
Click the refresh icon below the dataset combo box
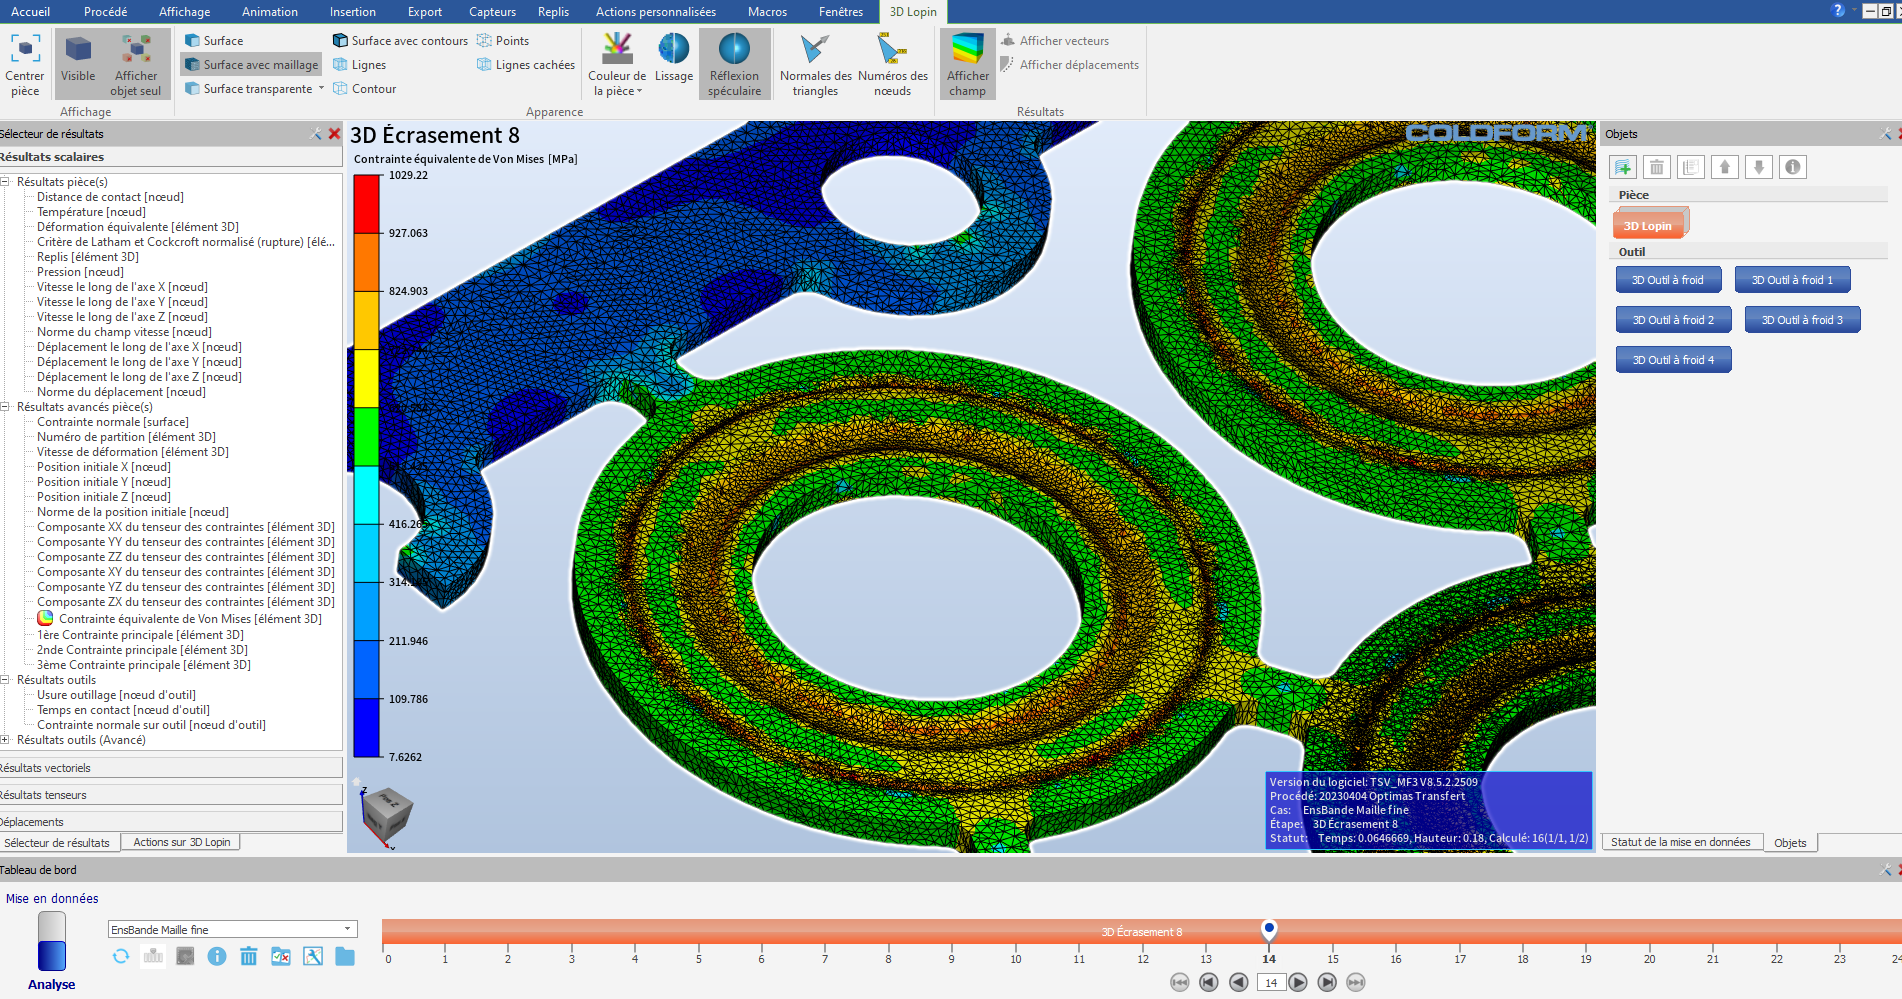pyautogui.click(x=121, y=957)
